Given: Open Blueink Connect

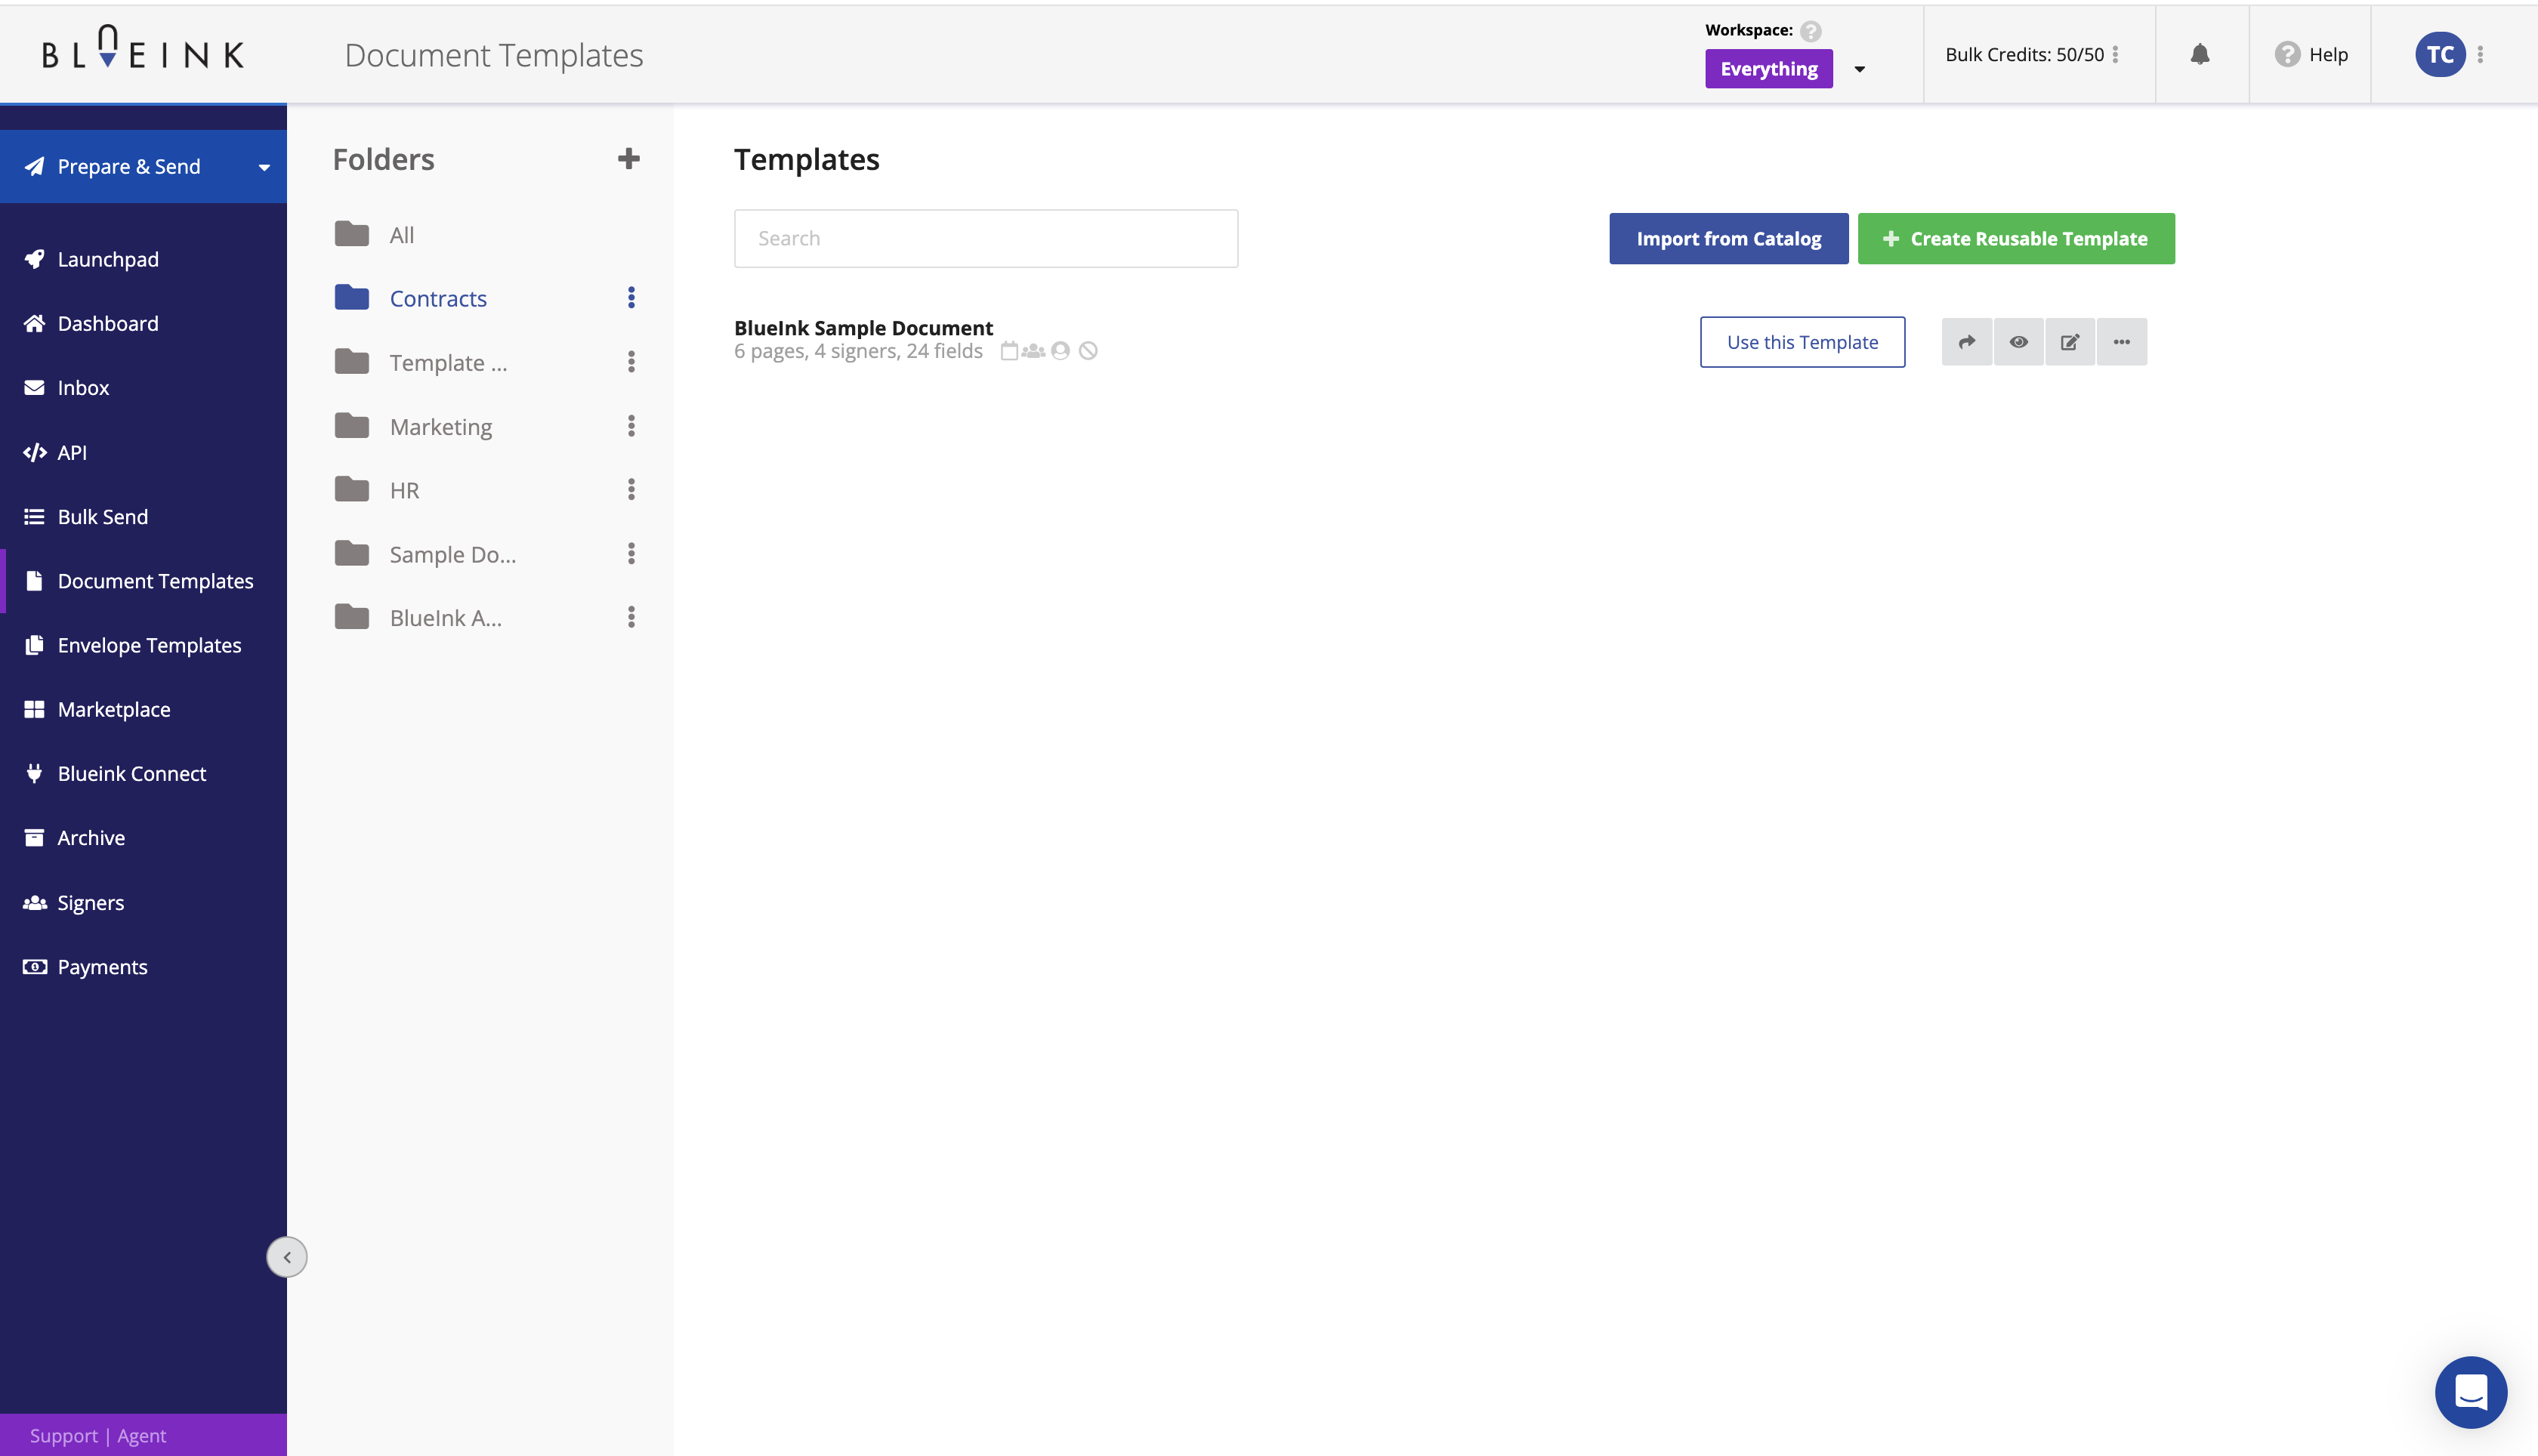Looking at the screenshot, I should 131,773.
